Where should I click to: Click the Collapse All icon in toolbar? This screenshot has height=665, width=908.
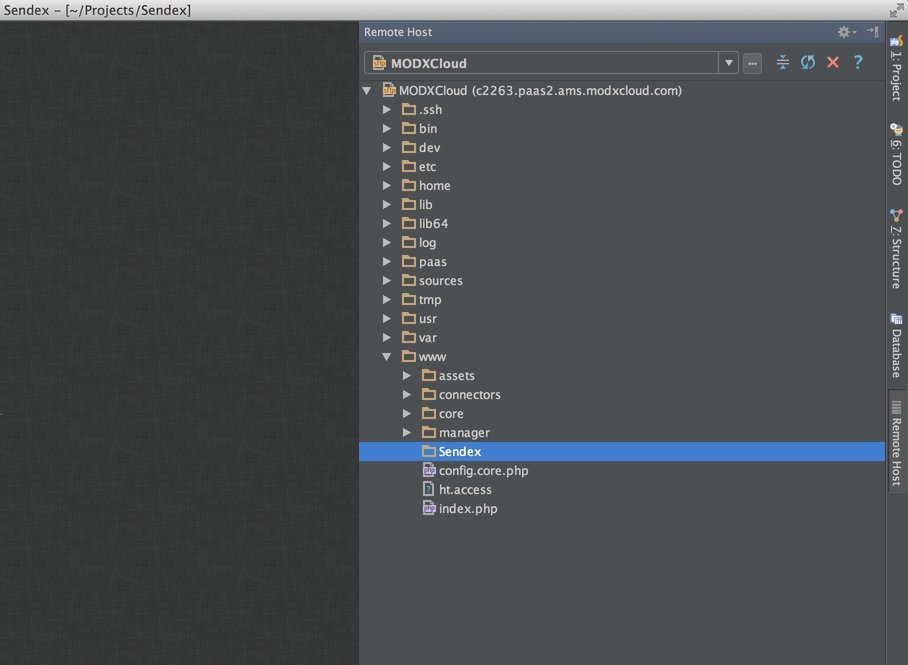click(782, 62)
